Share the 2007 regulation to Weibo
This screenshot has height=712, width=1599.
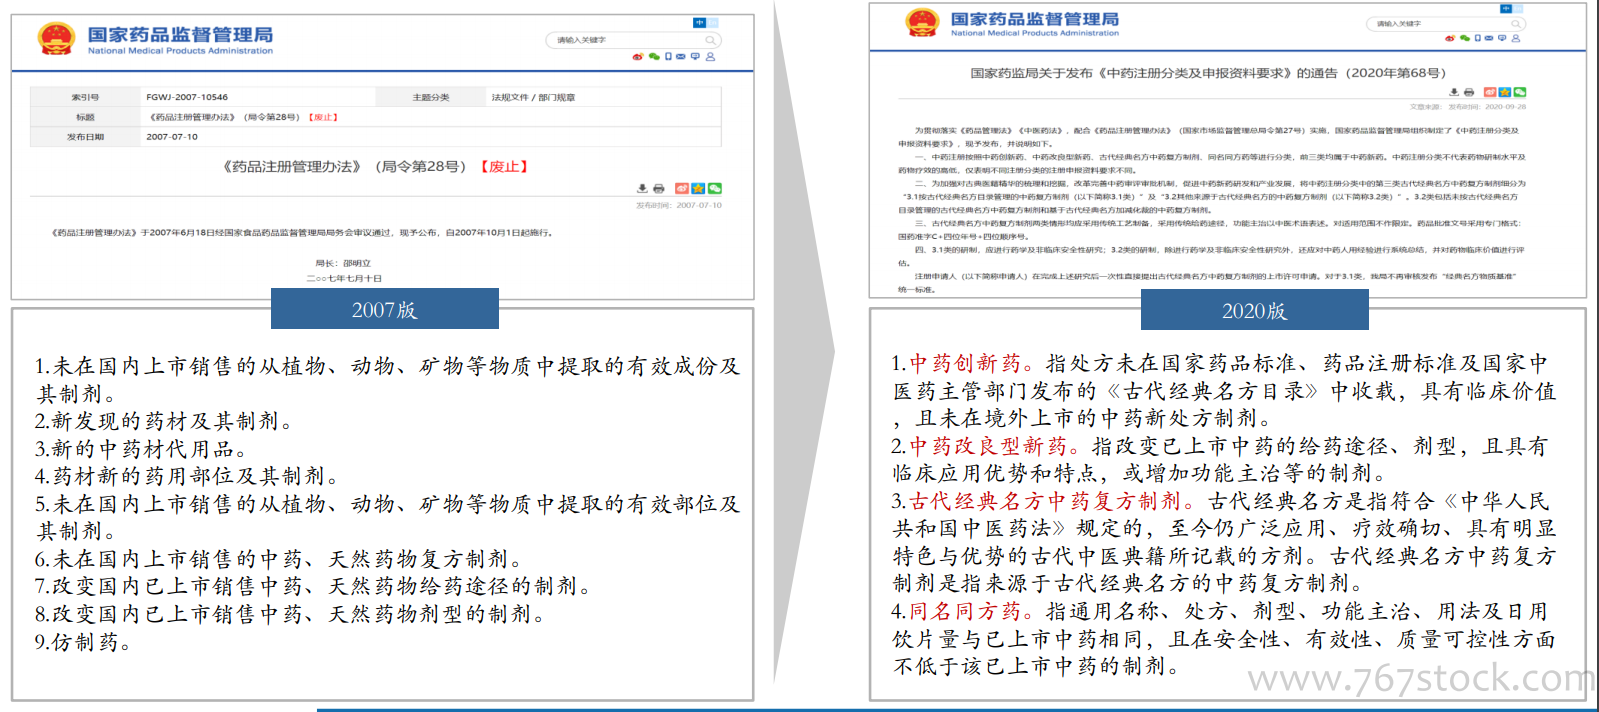(x=682, y=188)
